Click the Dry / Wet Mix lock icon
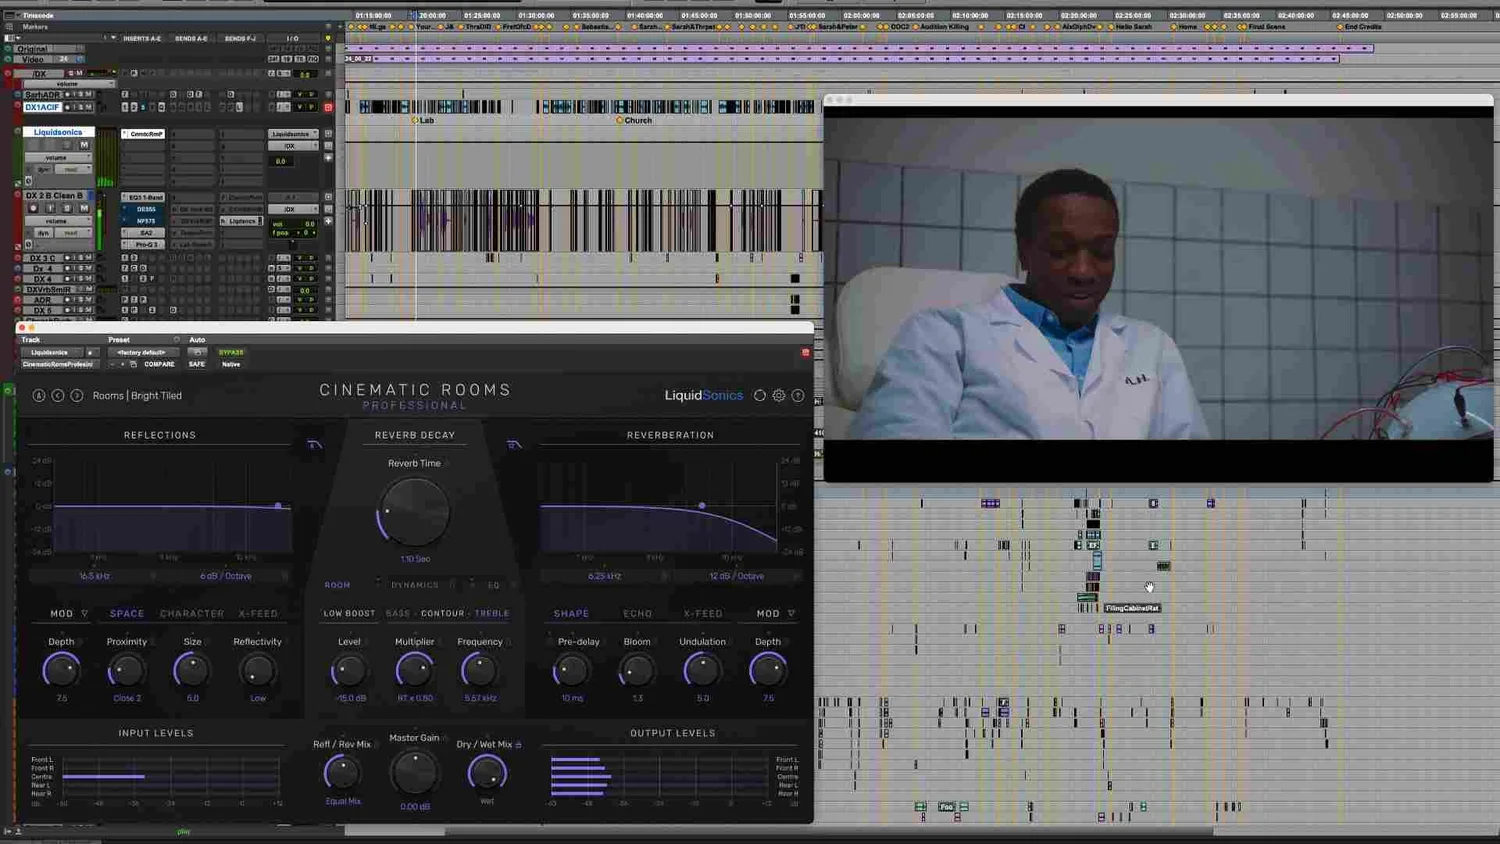Screen dimensions: 1500x844 click(x=518, y=744)
